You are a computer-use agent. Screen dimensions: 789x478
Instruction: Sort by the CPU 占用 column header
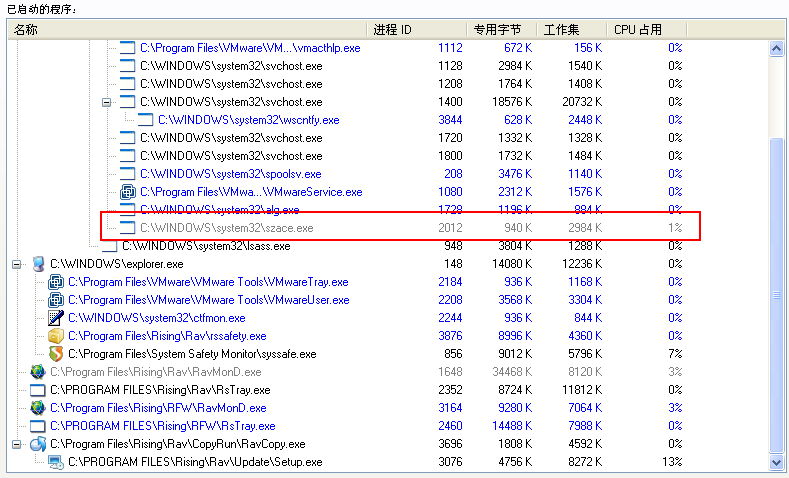(647, 30)
